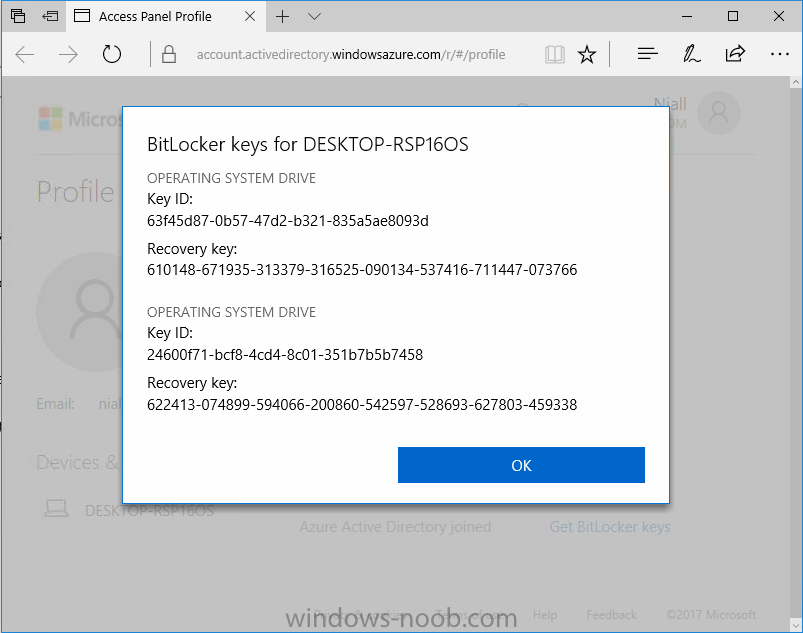
Task: Share this page icon
Action: 735,54
